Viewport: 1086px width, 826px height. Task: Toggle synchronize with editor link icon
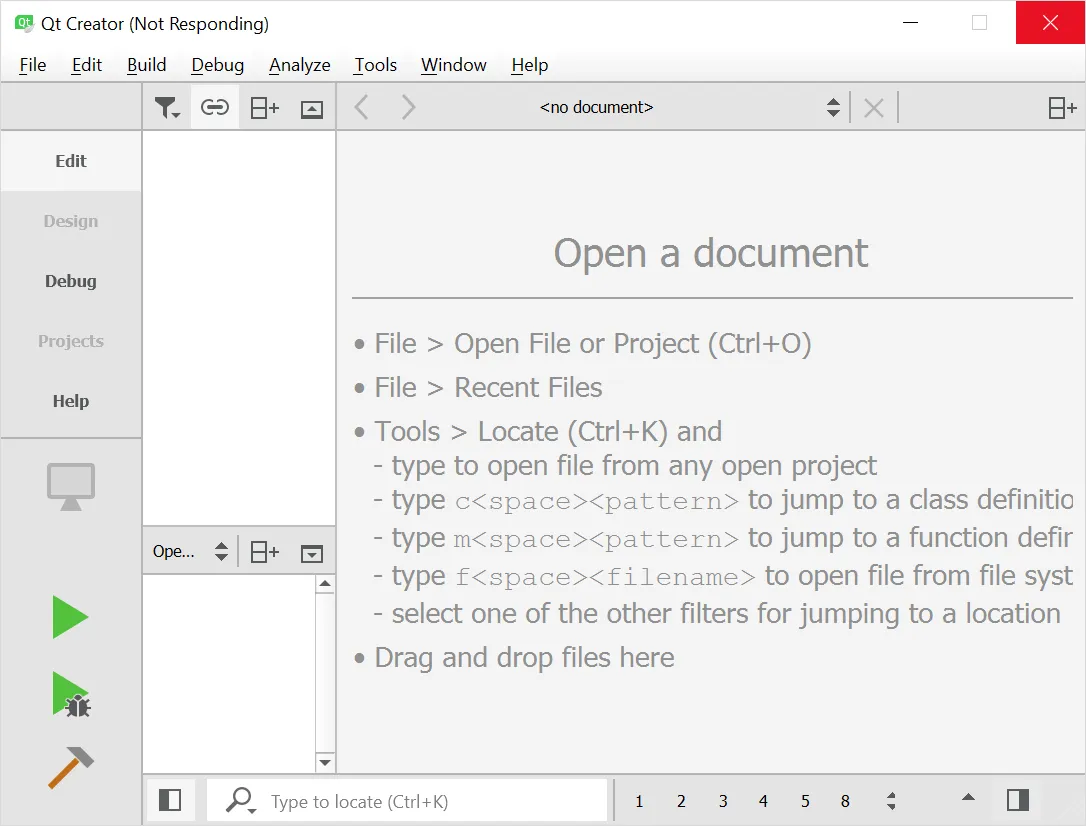click(215, 107)
